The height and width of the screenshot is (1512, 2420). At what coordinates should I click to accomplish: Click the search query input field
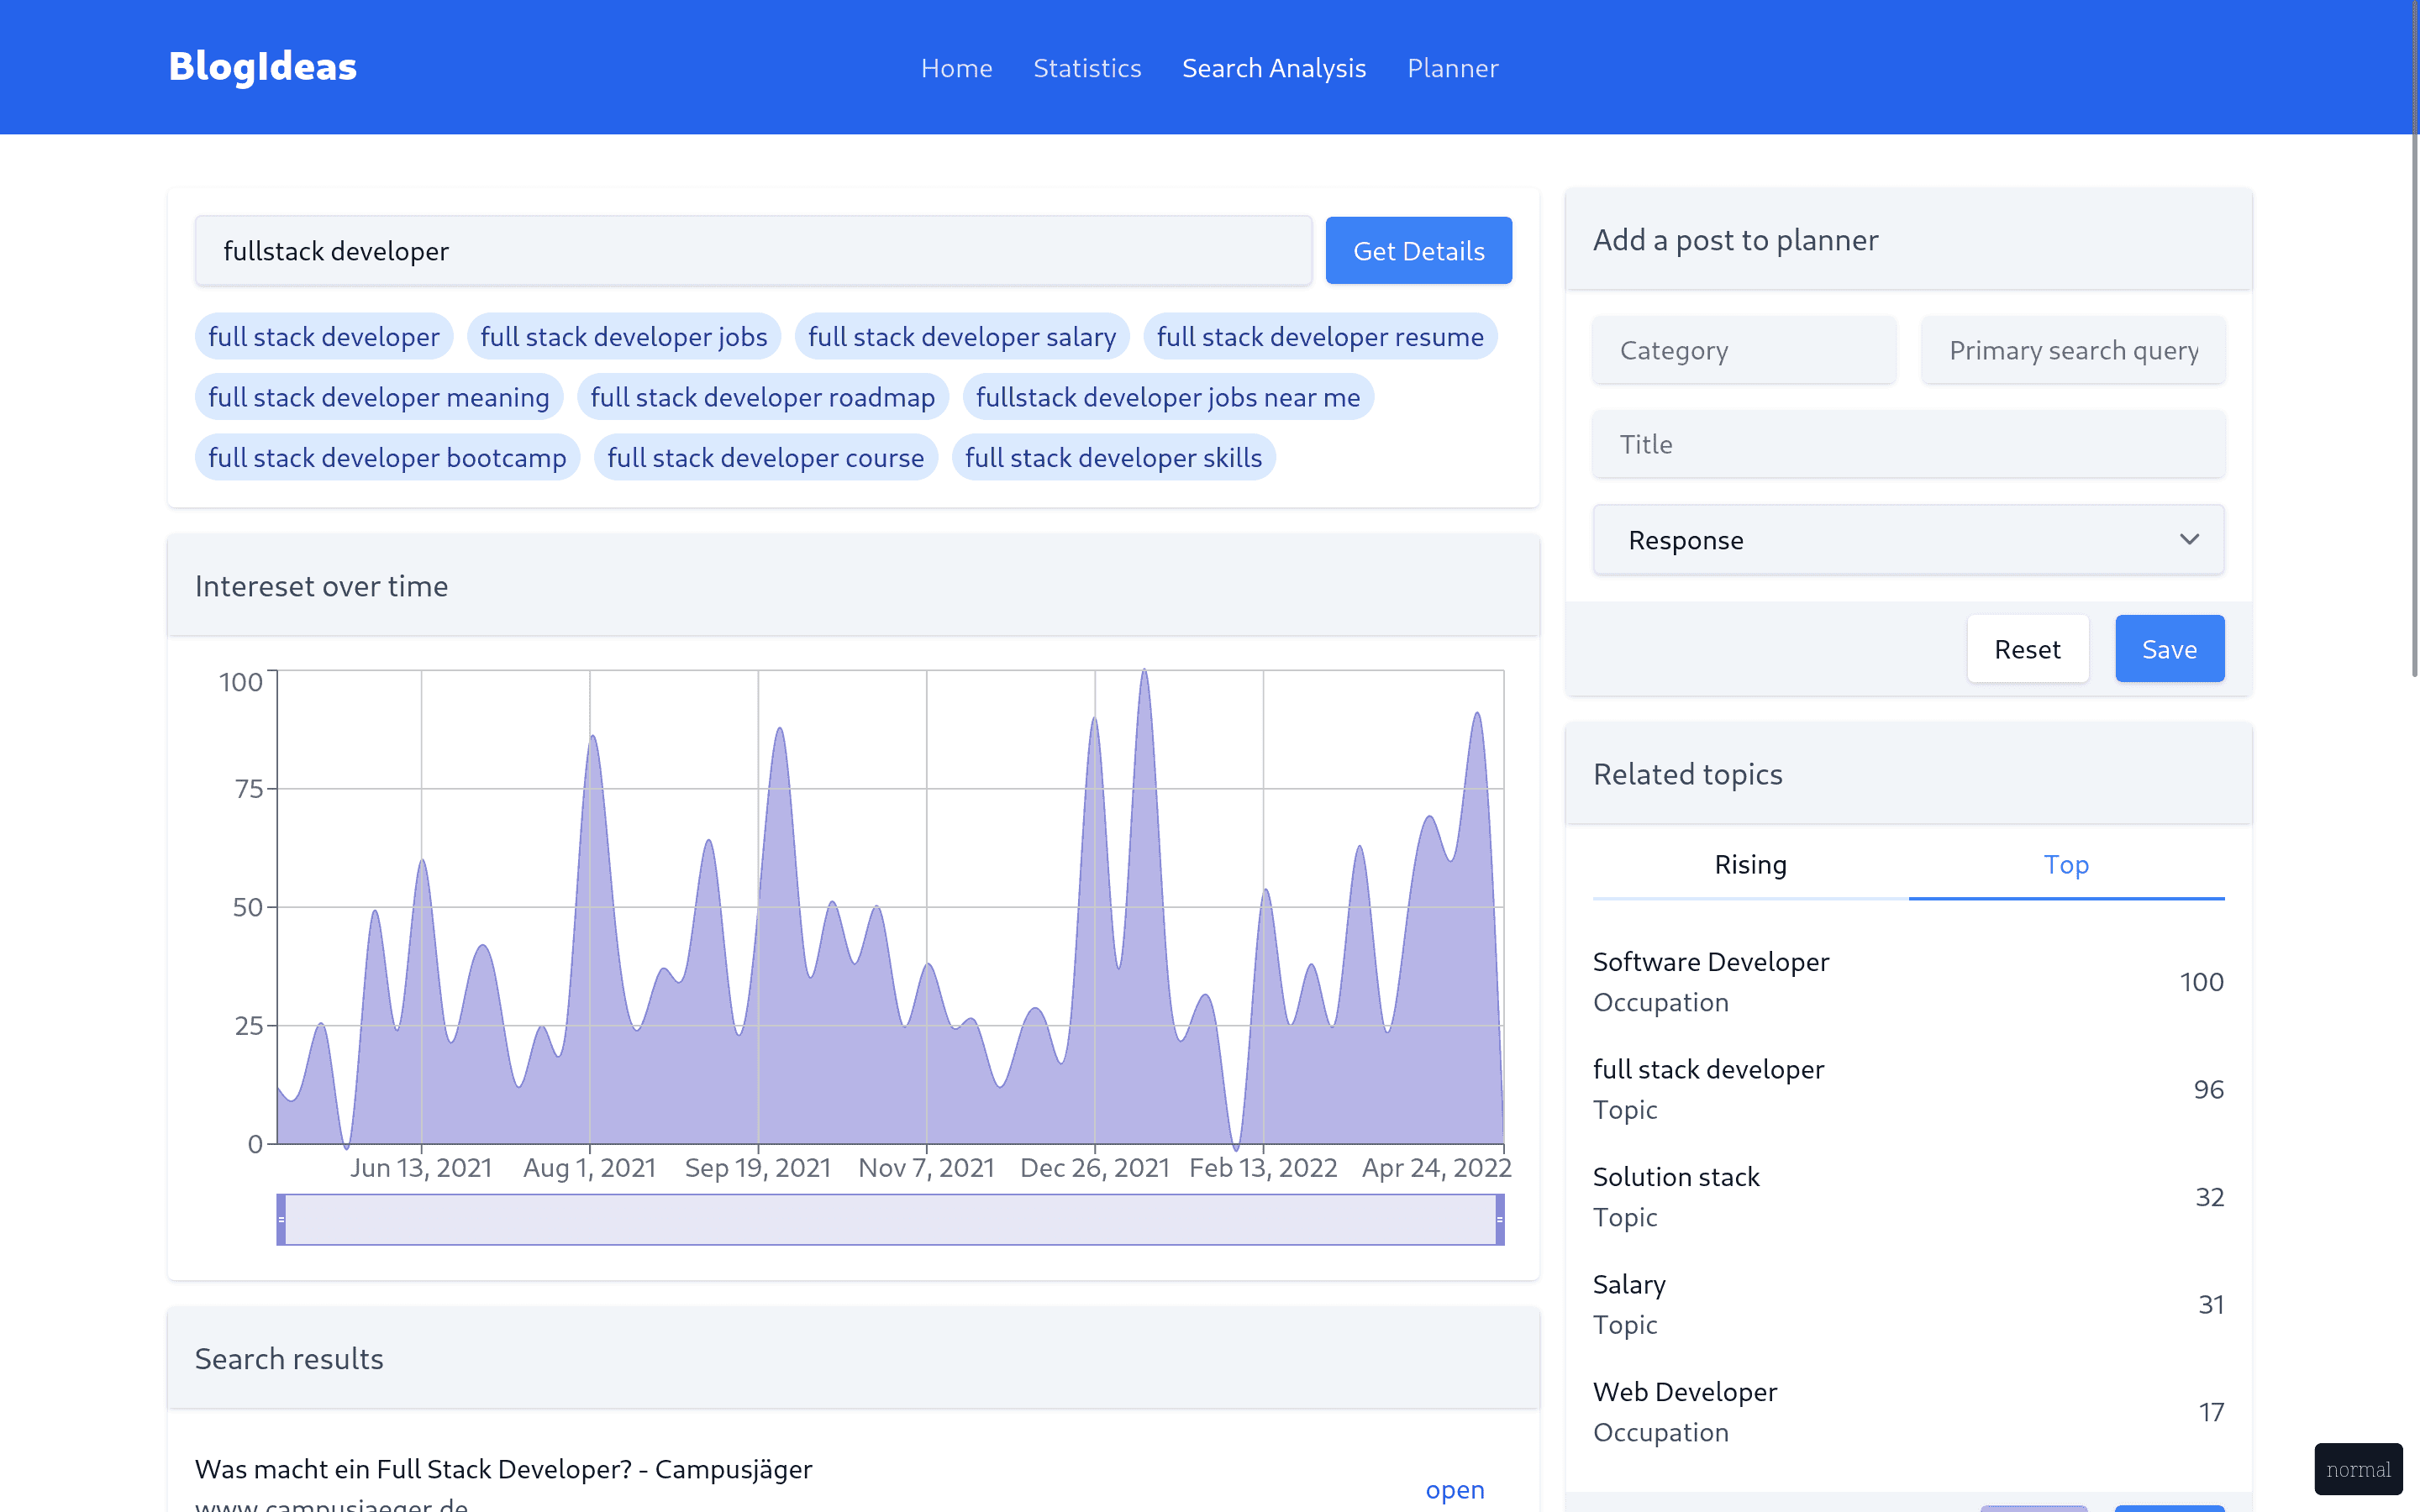pos(752,251)
